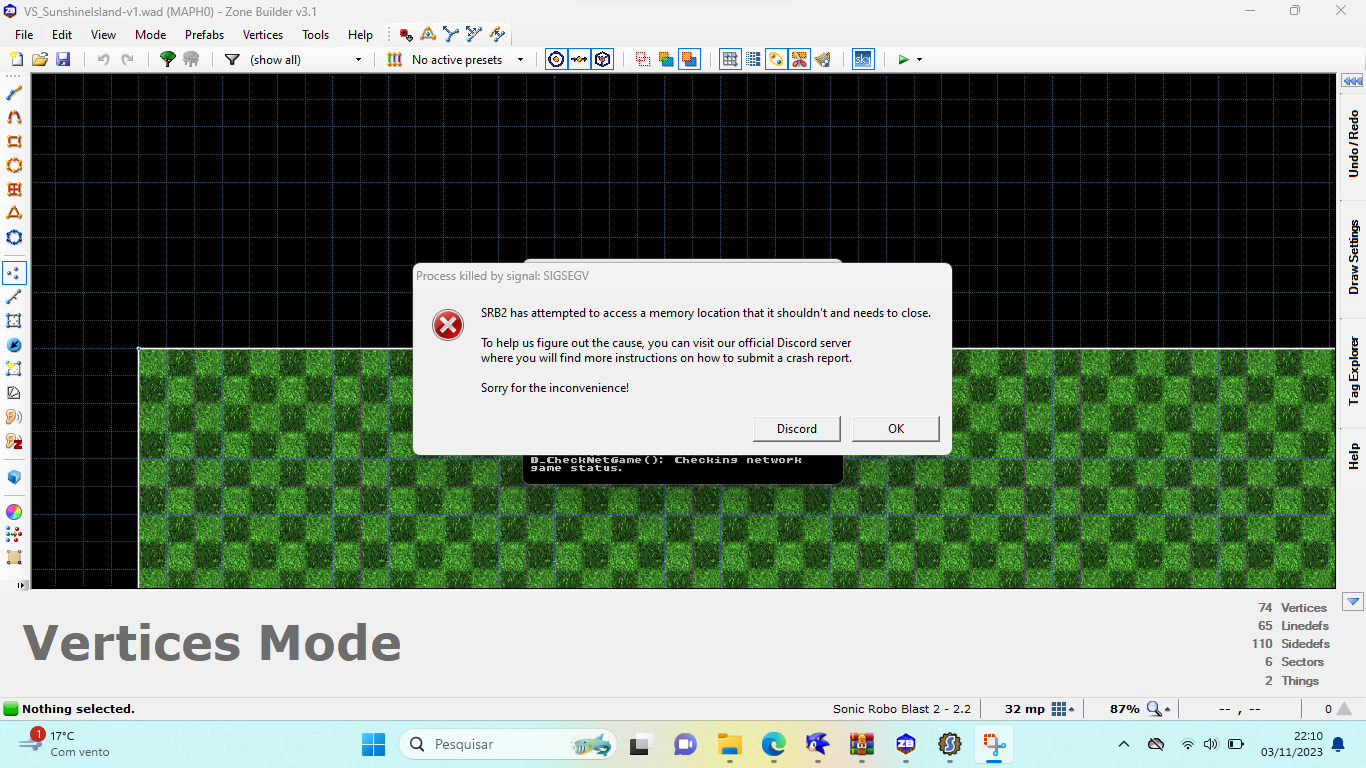The image size is (1366, 768).
Task: Open the File menu
Action: 24,34
